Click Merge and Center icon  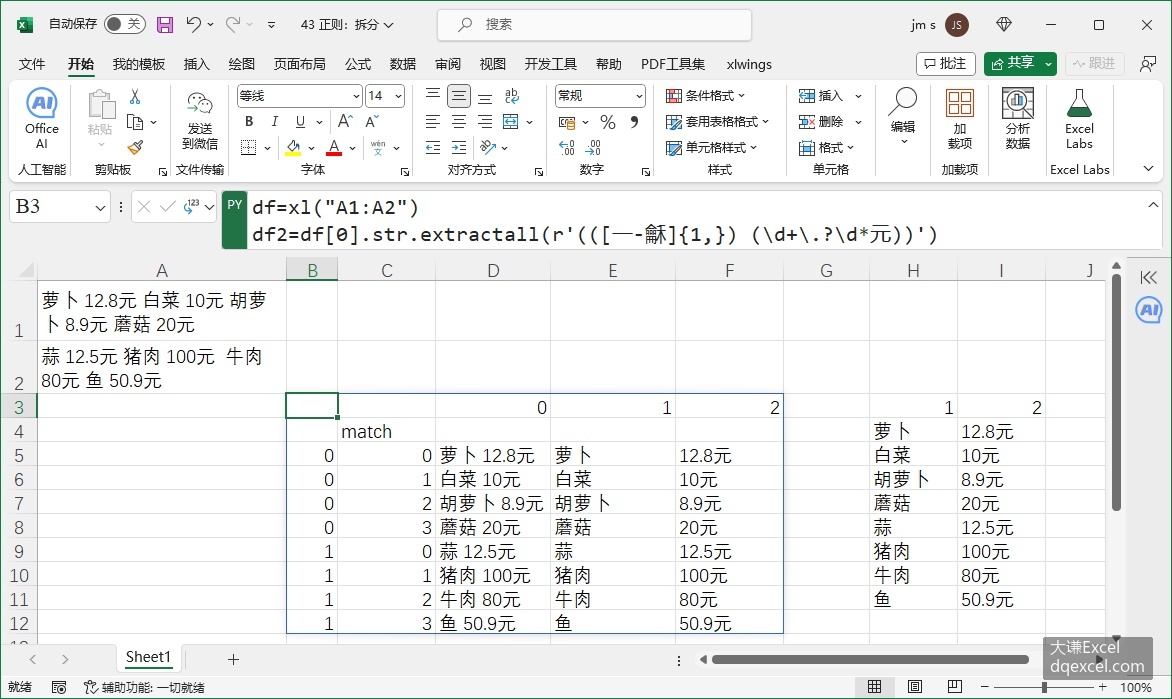[x=511, y=121]
